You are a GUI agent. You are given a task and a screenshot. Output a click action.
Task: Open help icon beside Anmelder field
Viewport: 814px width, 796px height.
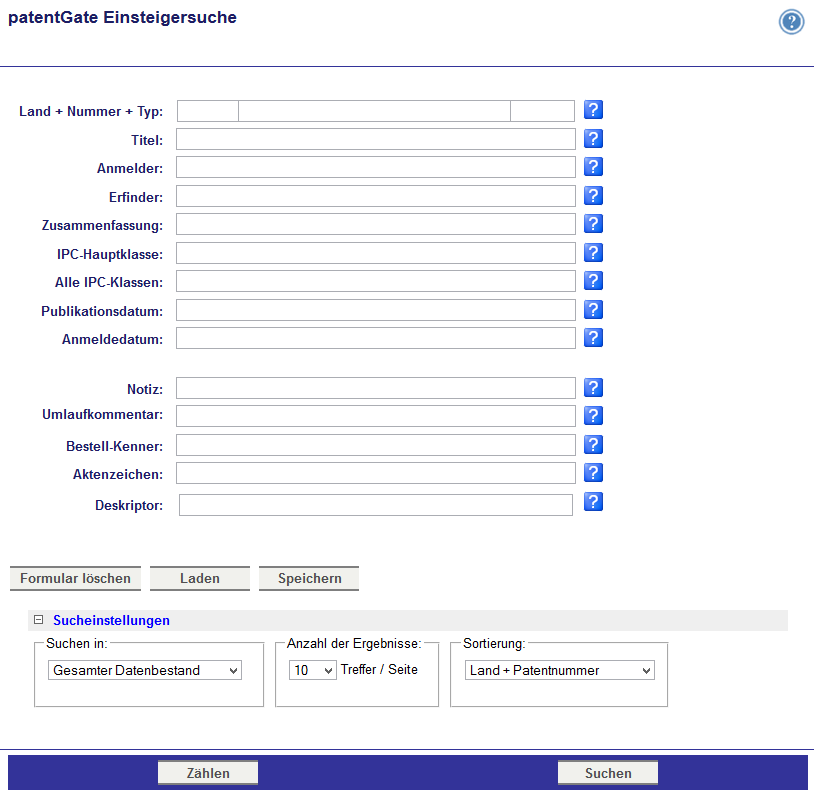point(593,167)
